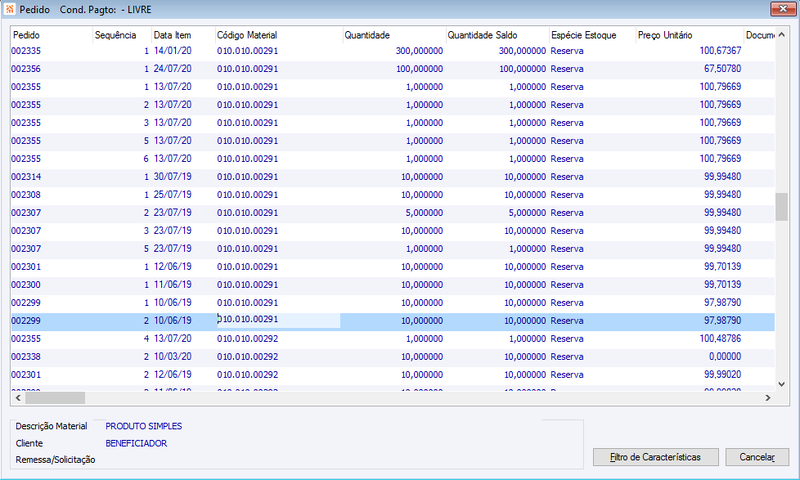Click date 24/07/20 cell

coord(172,69)
